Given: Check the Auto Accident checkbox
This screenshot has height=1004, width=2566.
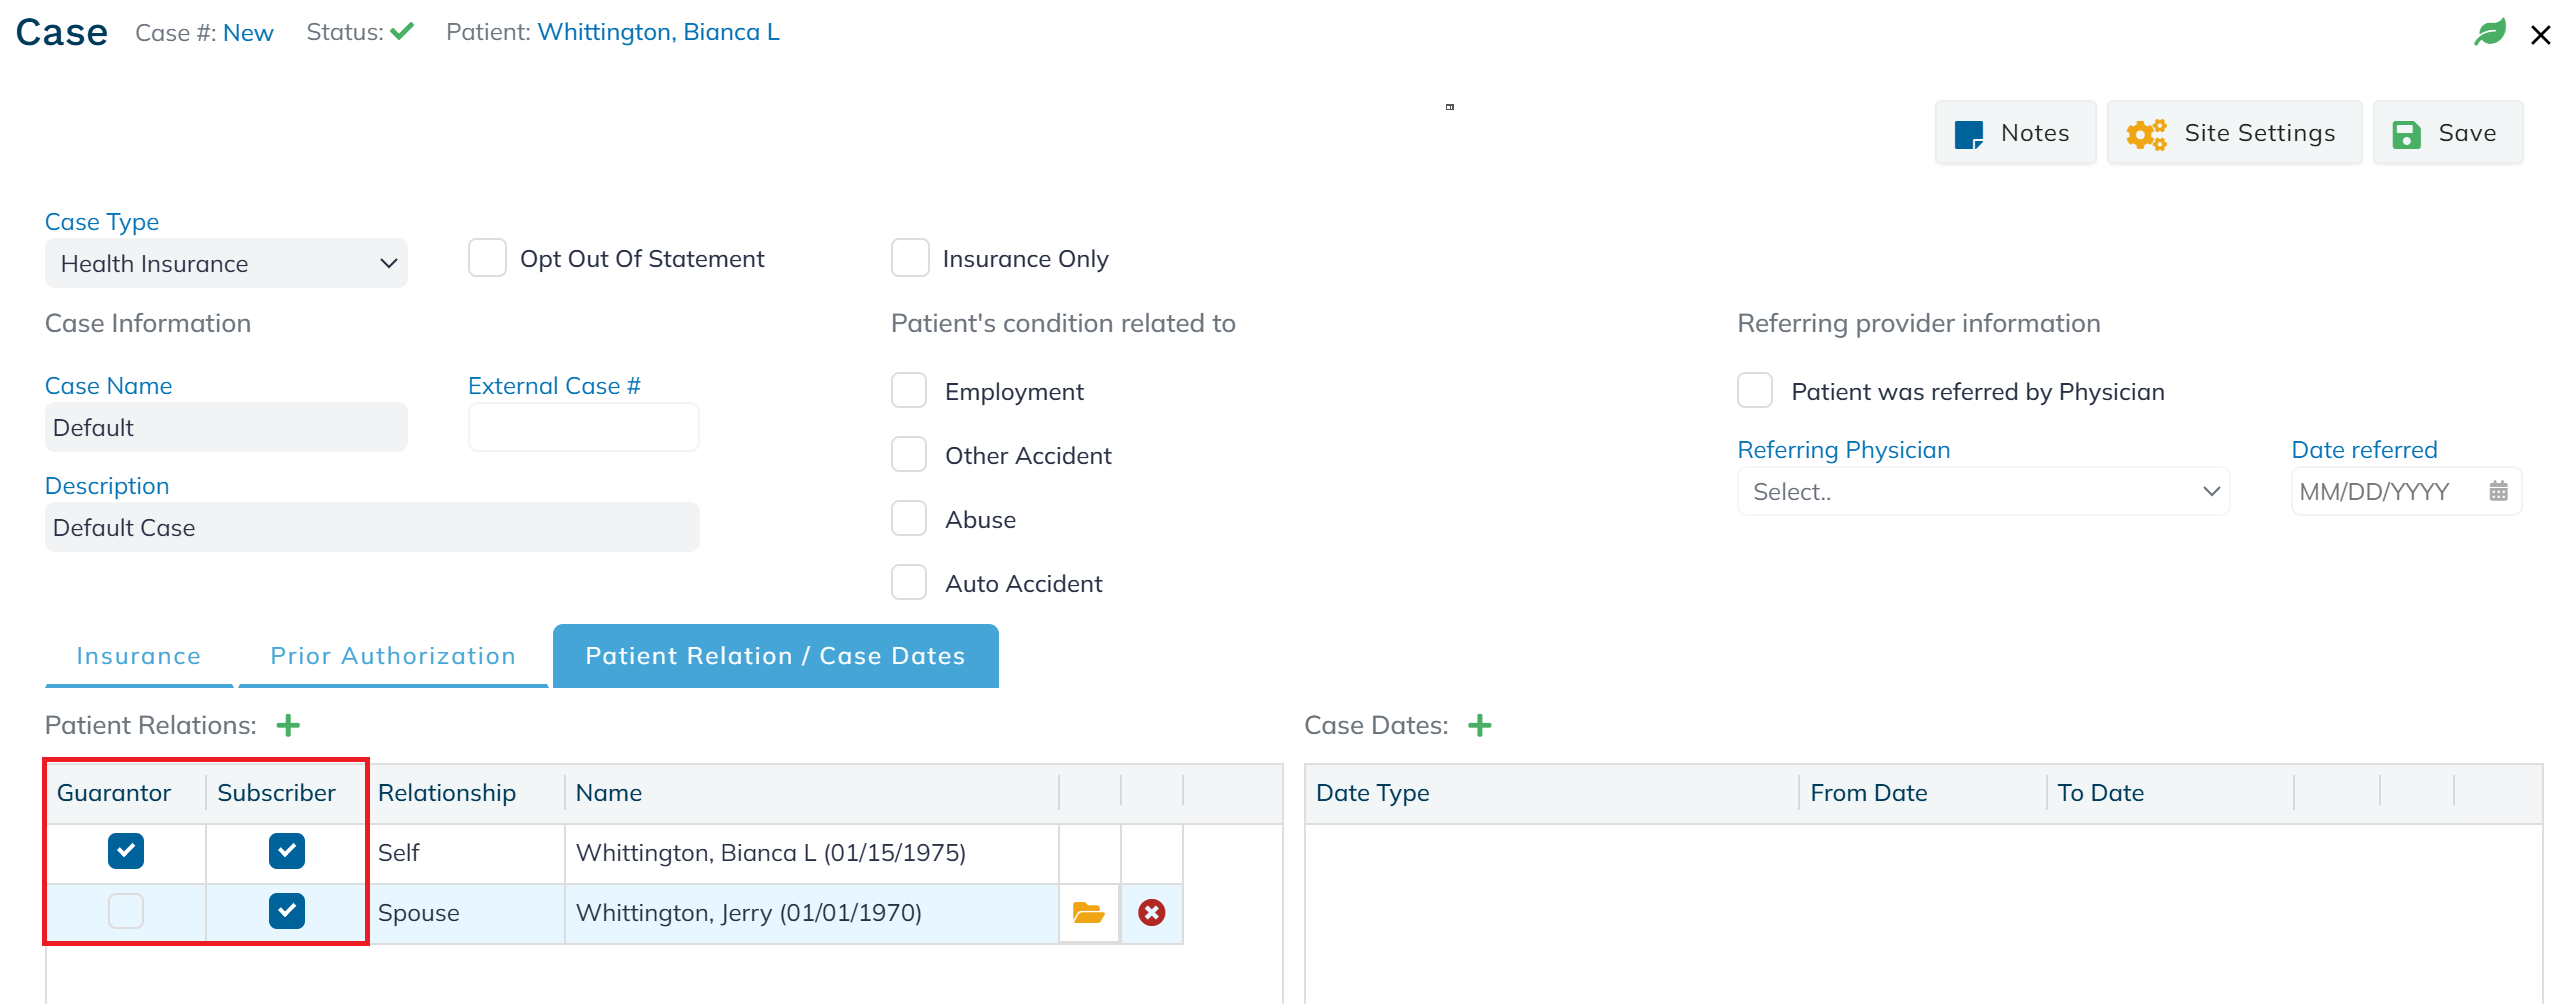Looking at the screenshot, I should [x=909, y=583].
